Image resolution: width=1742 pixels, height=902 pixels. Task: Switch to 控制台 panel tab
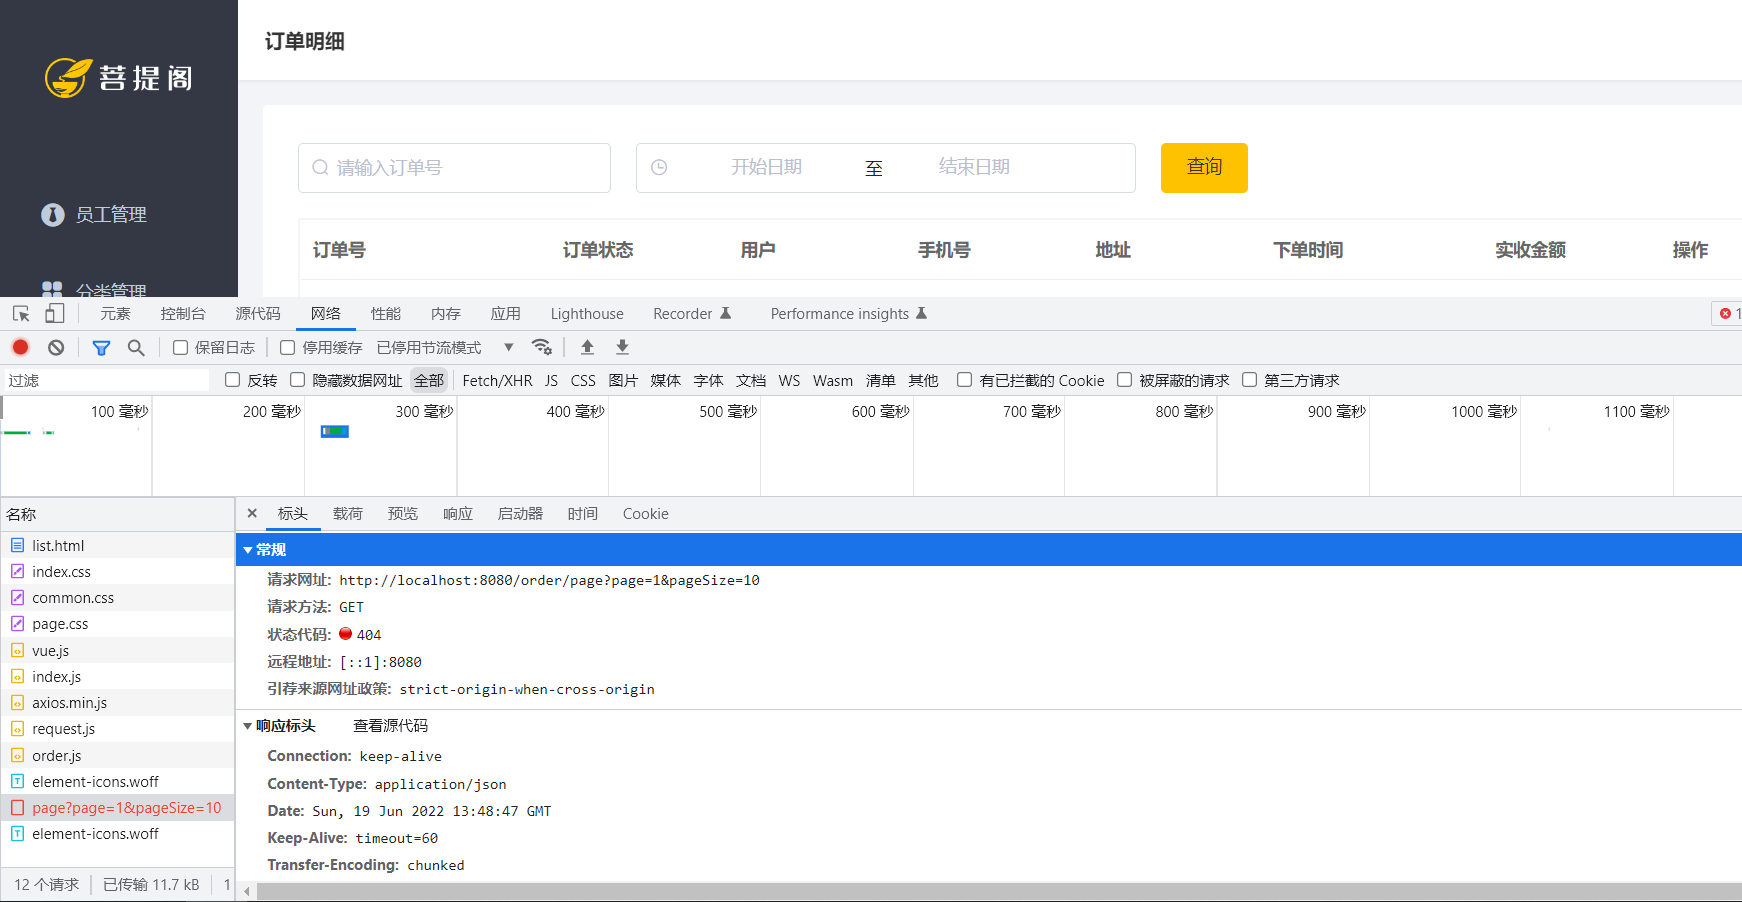point(183,313)
